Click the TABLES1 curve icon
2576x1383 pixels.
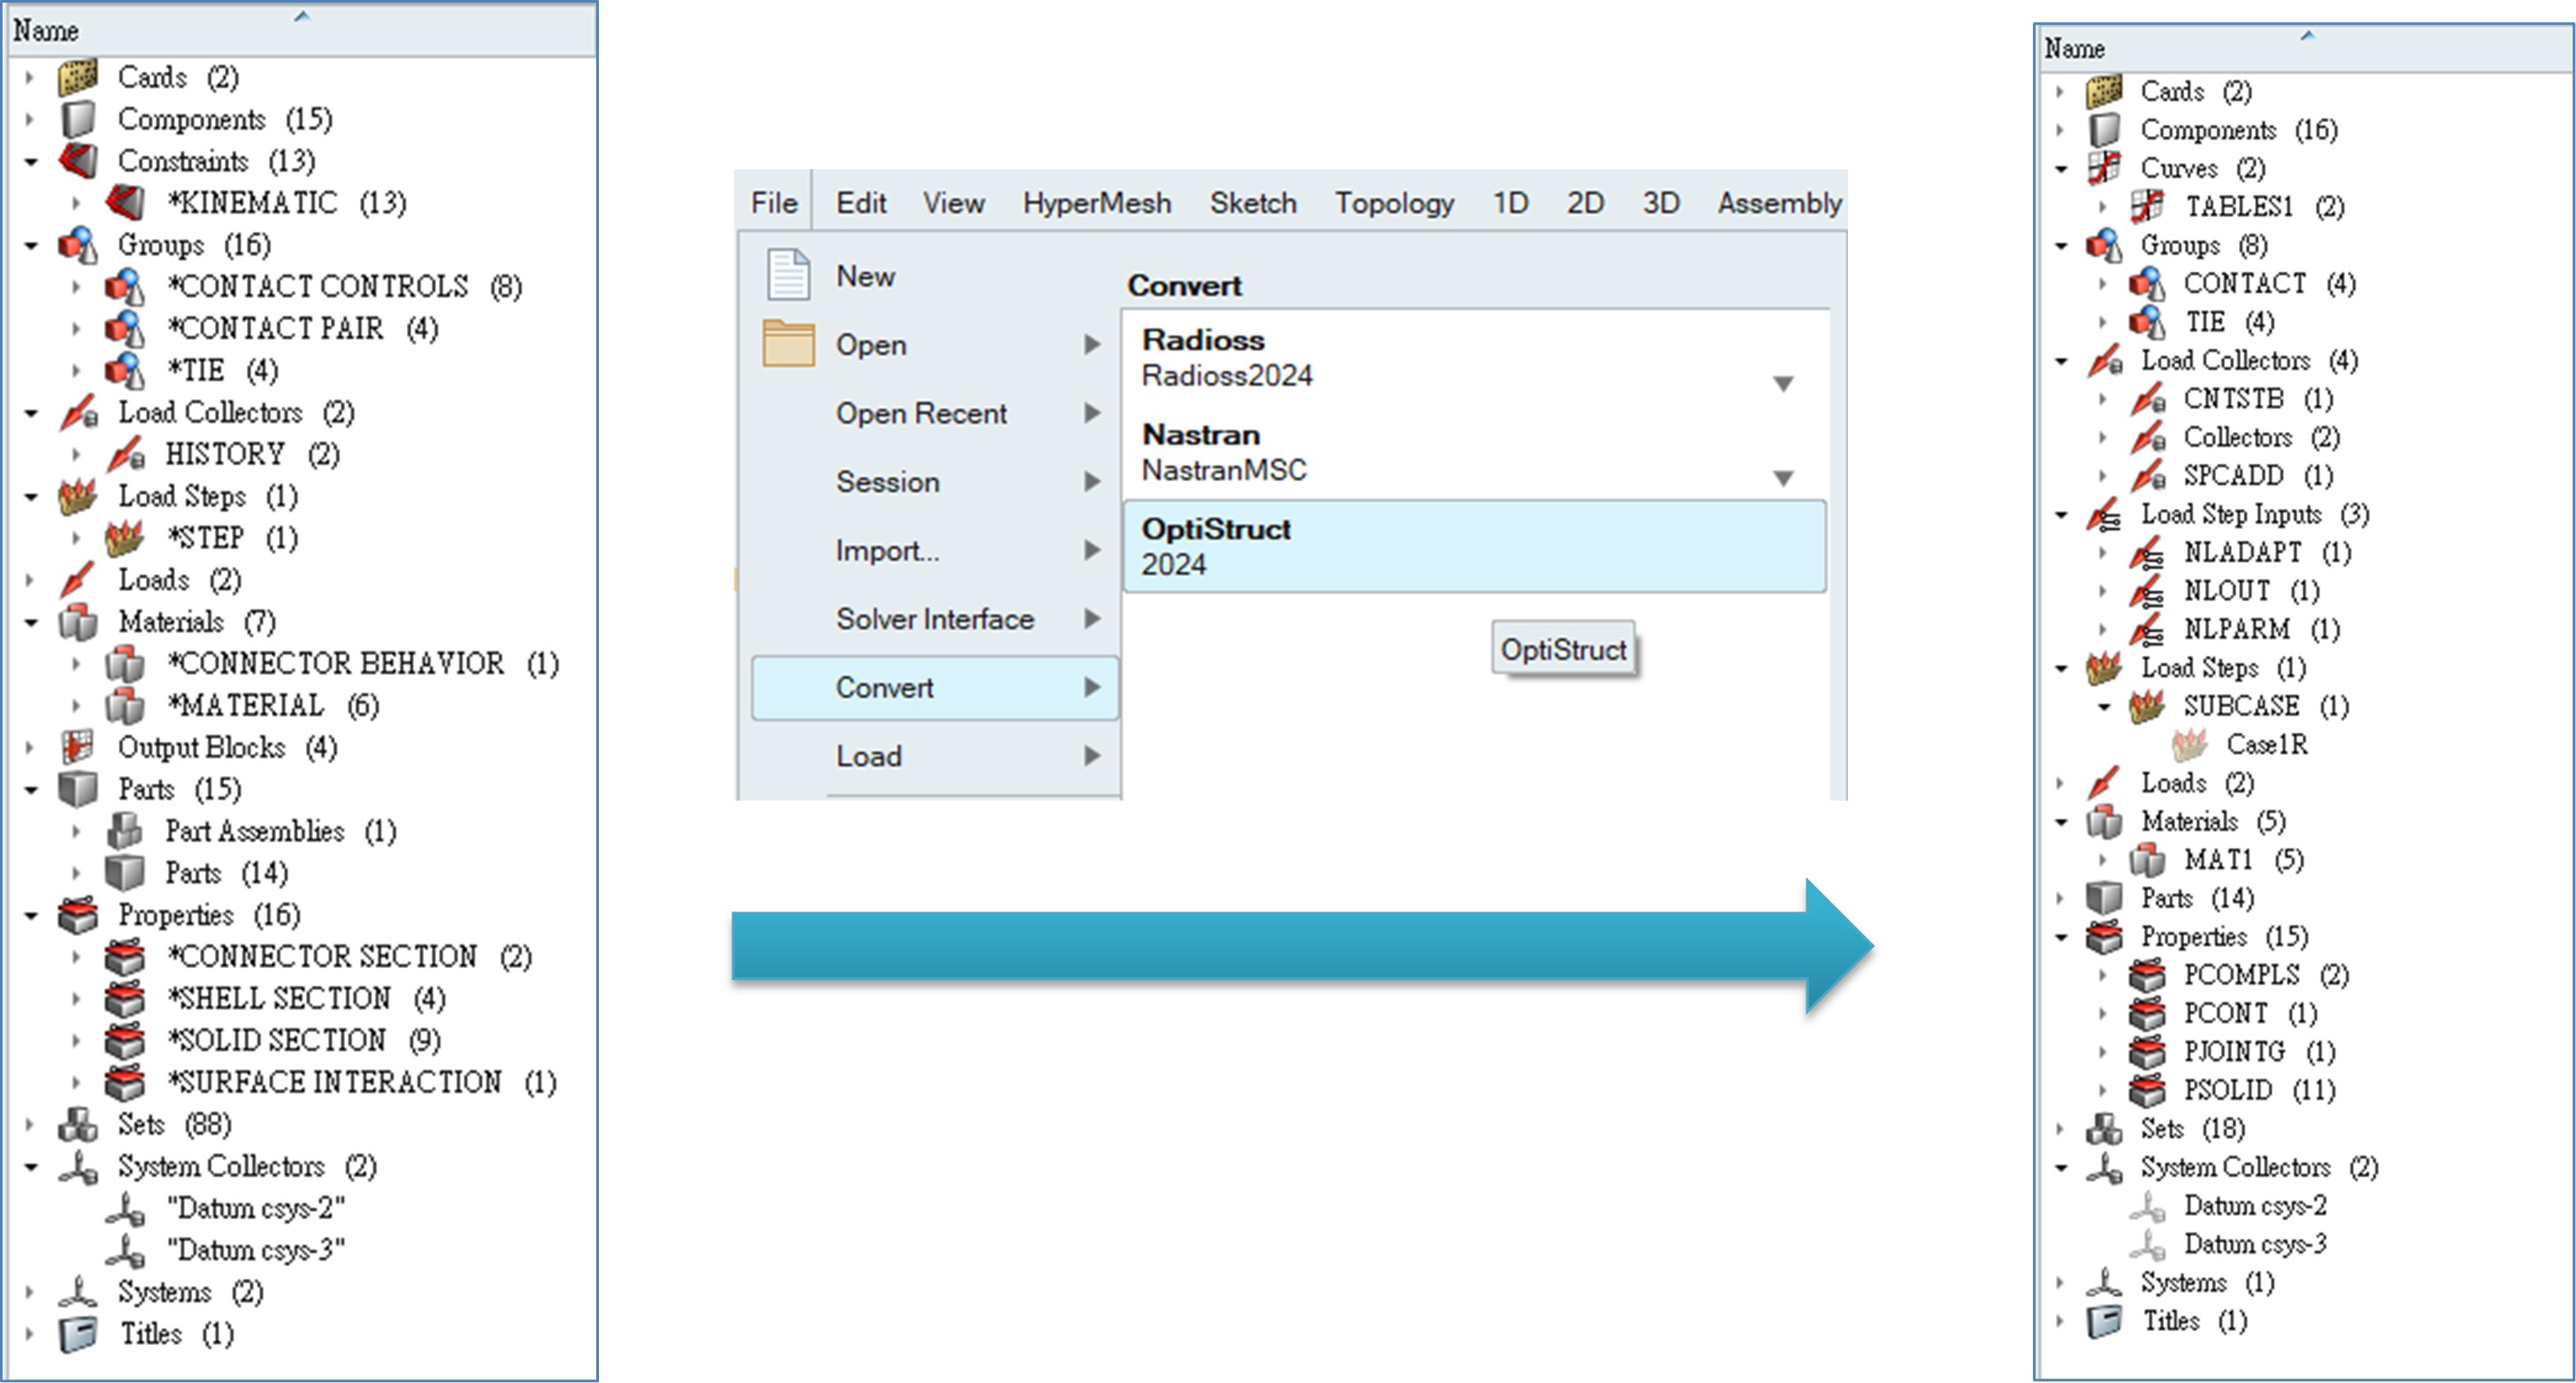(x=2146, y=206)
